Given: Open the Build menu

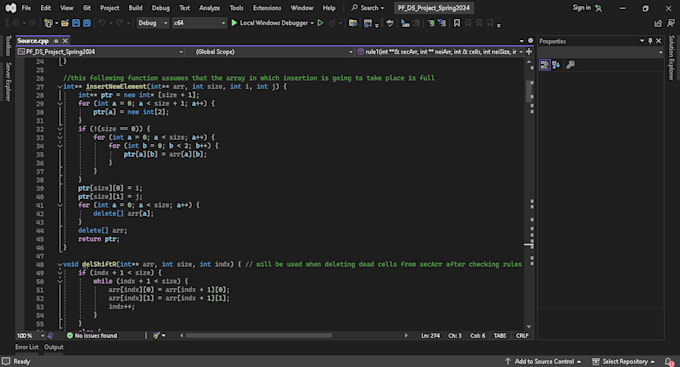Looking at the screenshot, I should coord(135,8).
